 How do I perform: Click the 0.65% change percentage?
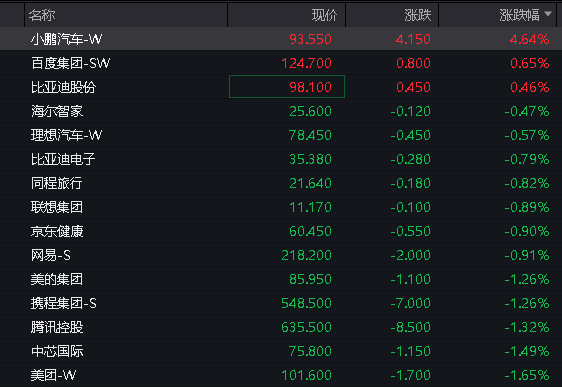(x=529, y=63)
